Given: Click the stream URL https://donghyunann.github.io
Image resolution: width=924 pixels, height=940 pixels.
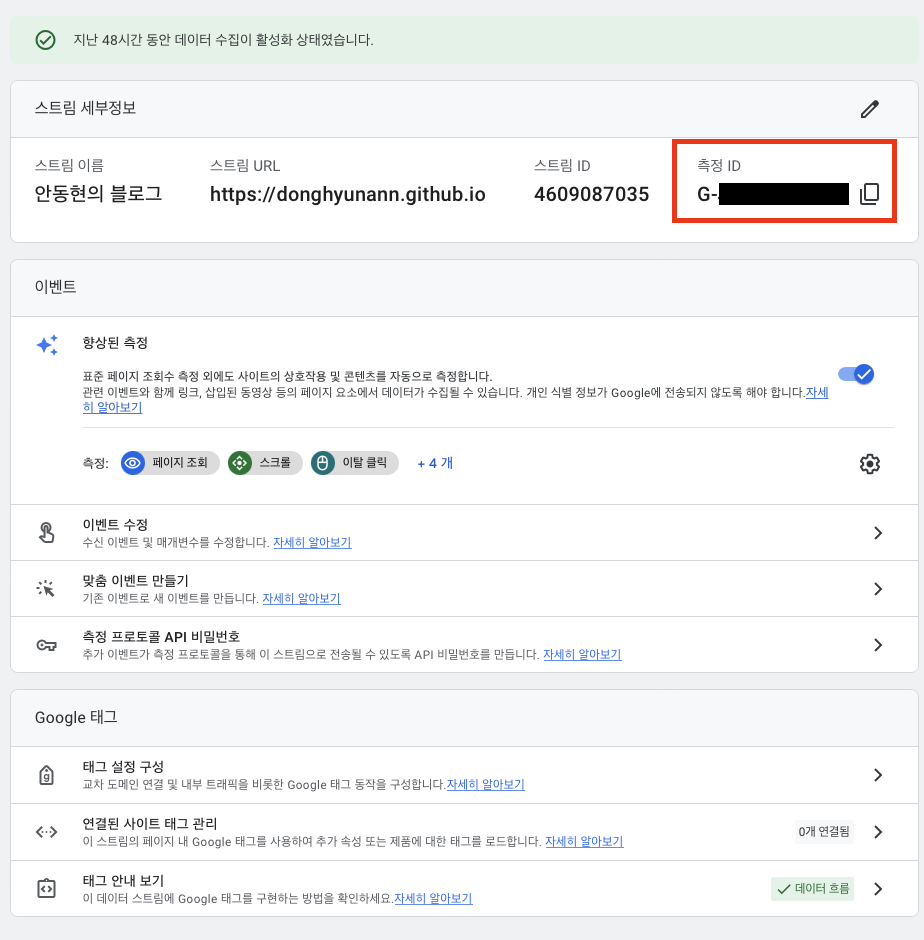Looking at the screenshot, I should pyautogui.click(x=348, y=194).
